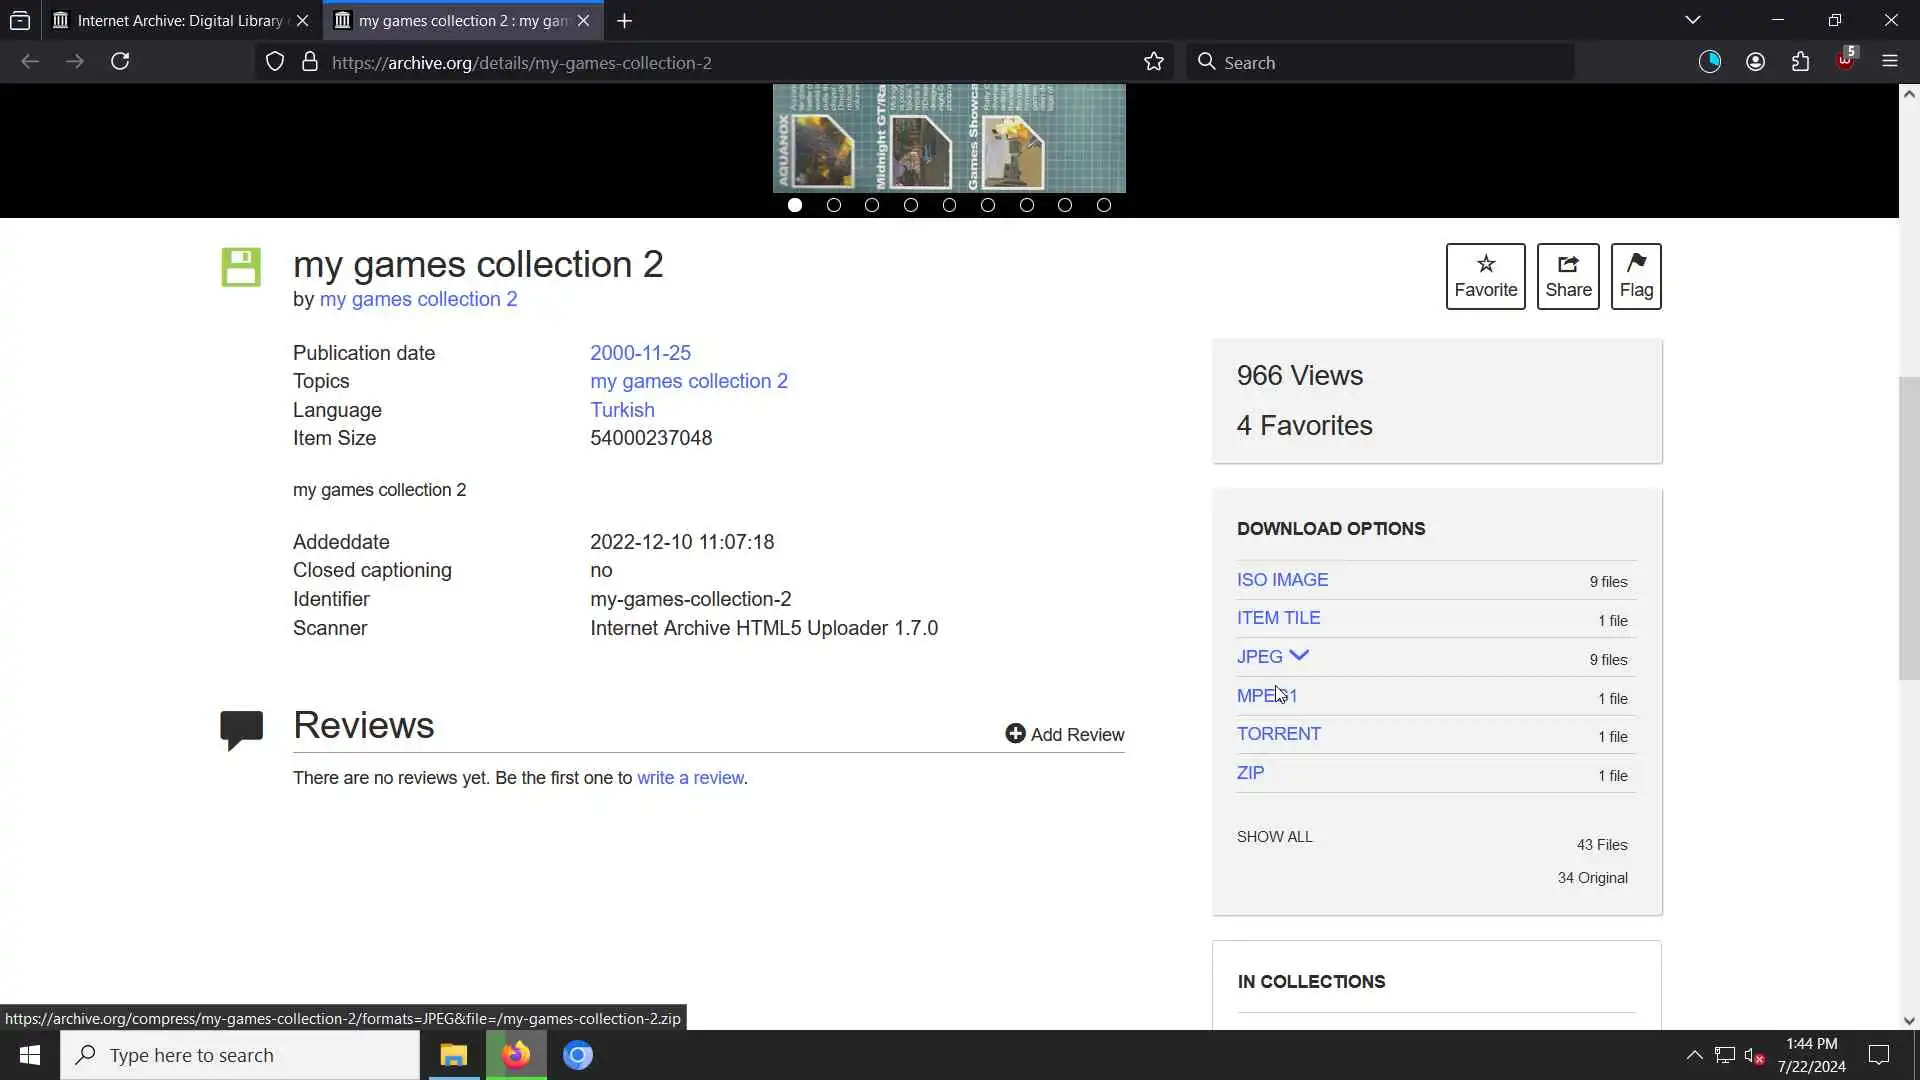Open the Firefox account icon

(1755, 62)
